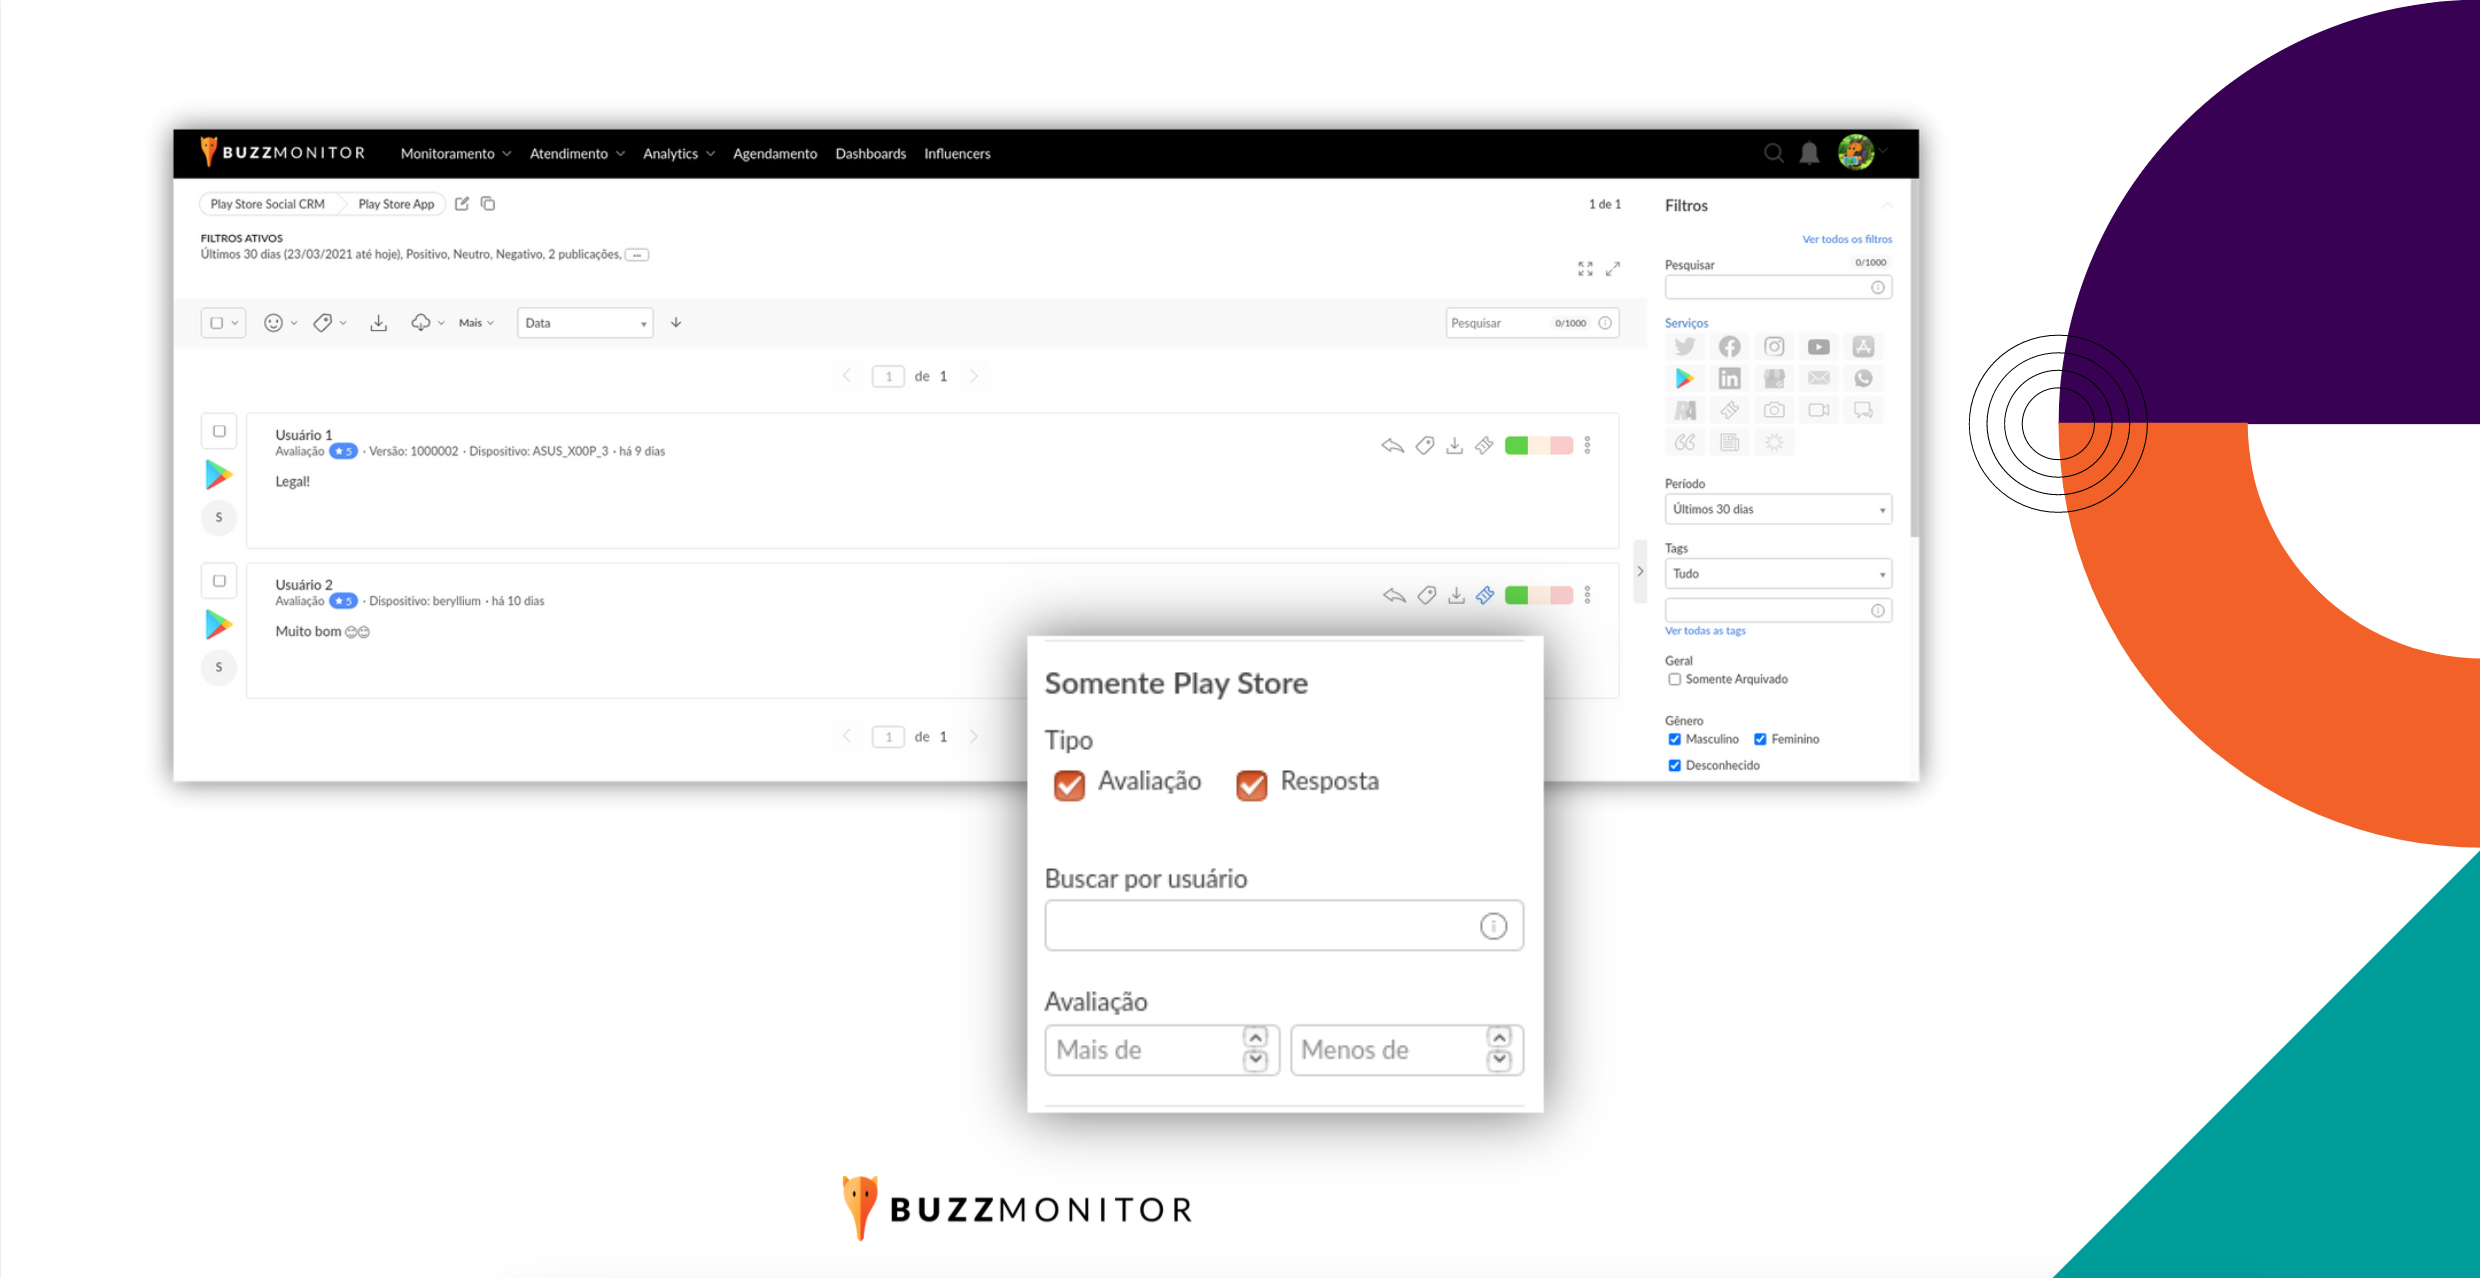Uncheck the Avaliação type checkbox
The image size is (2480, 1278).
(1069, 785)
